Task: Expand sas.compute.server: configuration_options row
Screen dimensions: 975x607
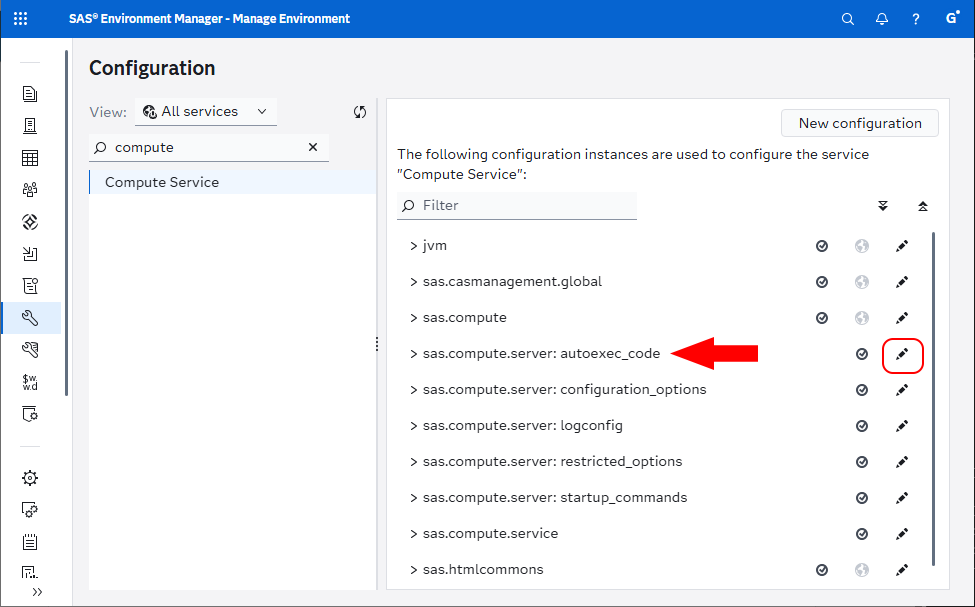Action: [414, 391]
